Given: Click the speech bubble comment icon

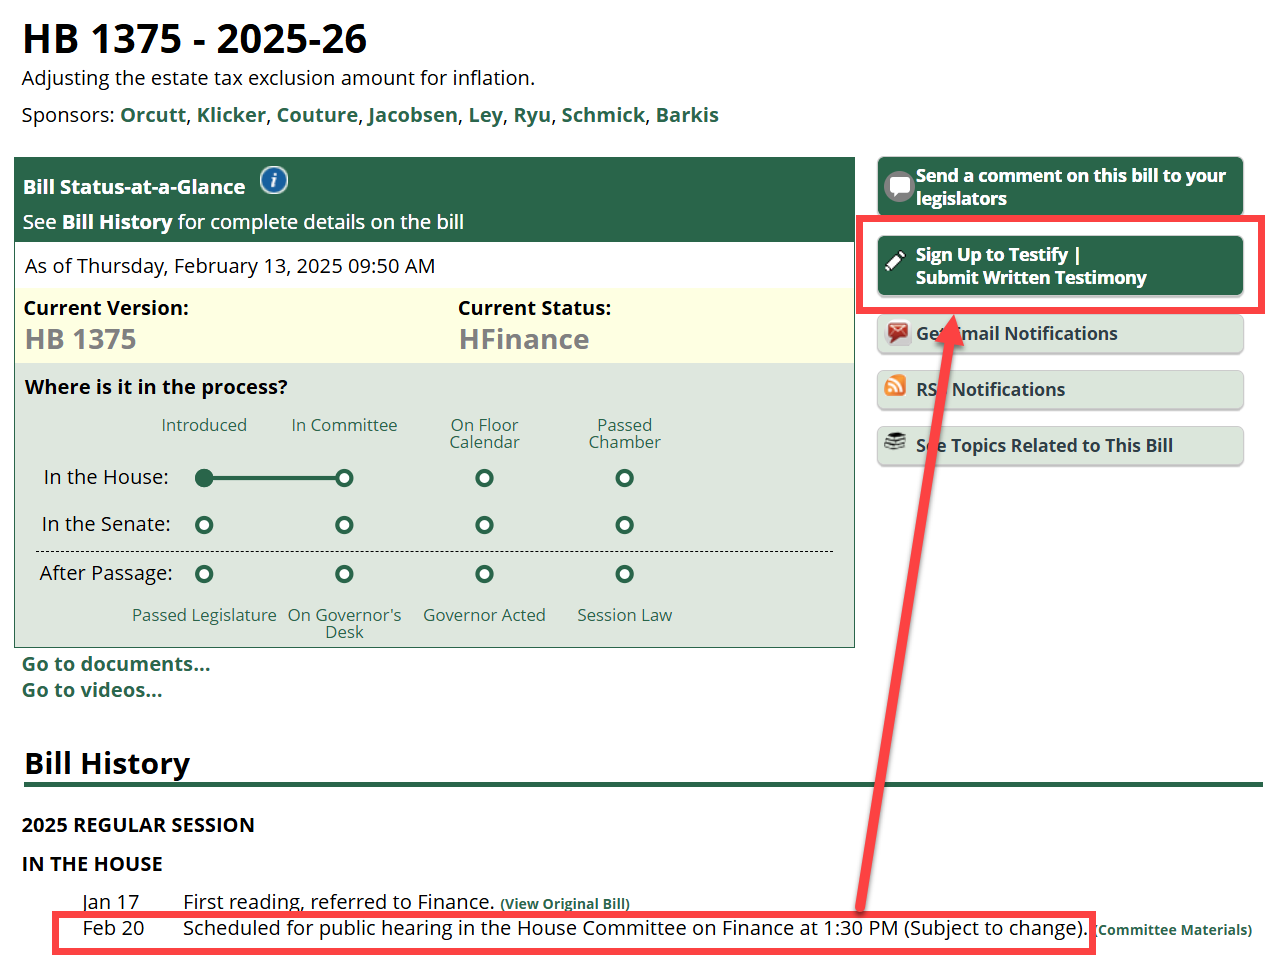Looking at the screenshot, I should pyautogui.click(x=899, y=185).
